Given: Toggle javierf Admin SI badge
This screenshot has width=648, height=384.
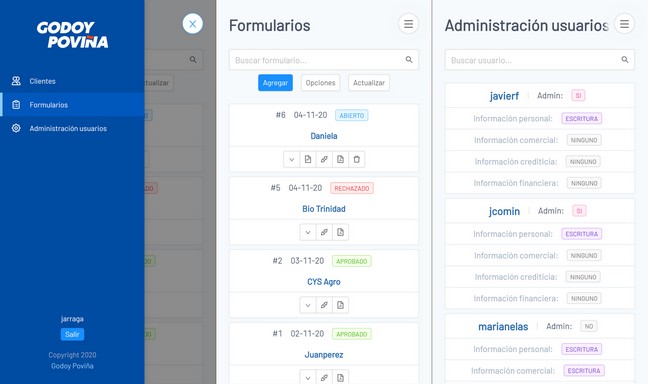Looking at the screenshot, I should (x=578, y=95).
